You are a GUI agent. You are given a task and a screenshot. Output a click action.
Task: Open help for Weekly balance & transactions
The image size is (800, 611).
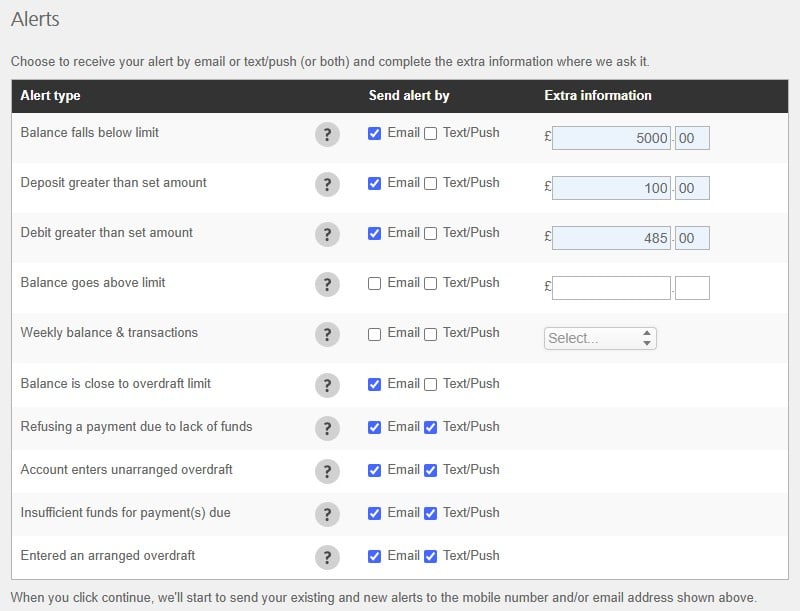[327, 335]
